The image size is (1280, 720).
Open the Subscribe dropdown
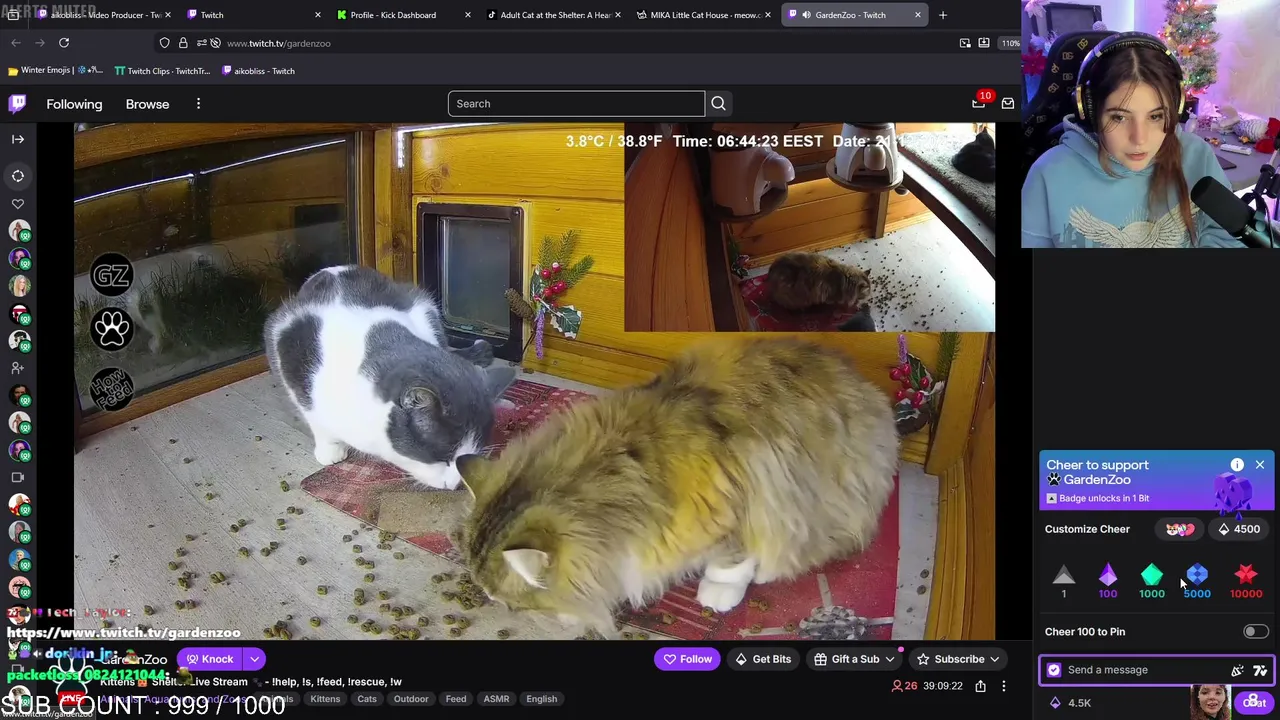point(959,659)
